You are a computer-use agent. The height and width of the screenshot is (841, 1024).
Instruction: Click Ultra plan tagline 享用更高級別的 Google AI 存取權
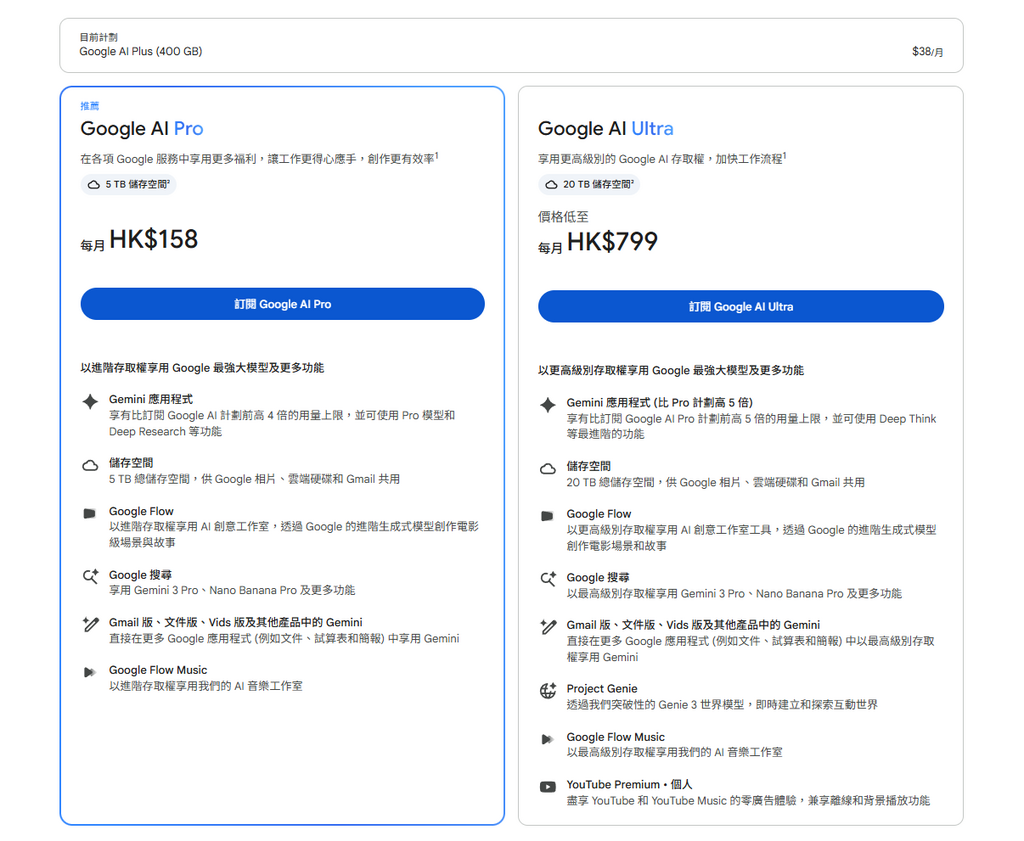tap(662, 159)
